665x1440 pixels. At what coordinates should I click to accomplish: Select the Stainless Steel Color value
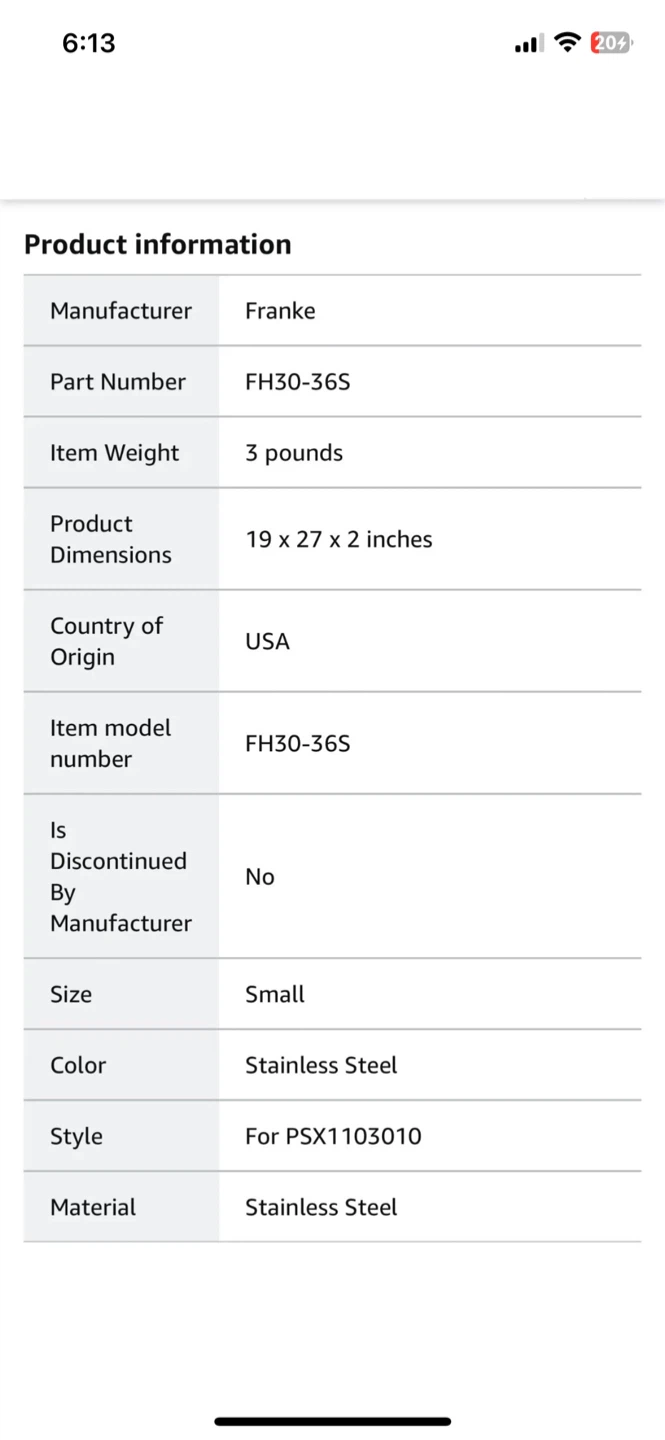(x=321, y=1065)
